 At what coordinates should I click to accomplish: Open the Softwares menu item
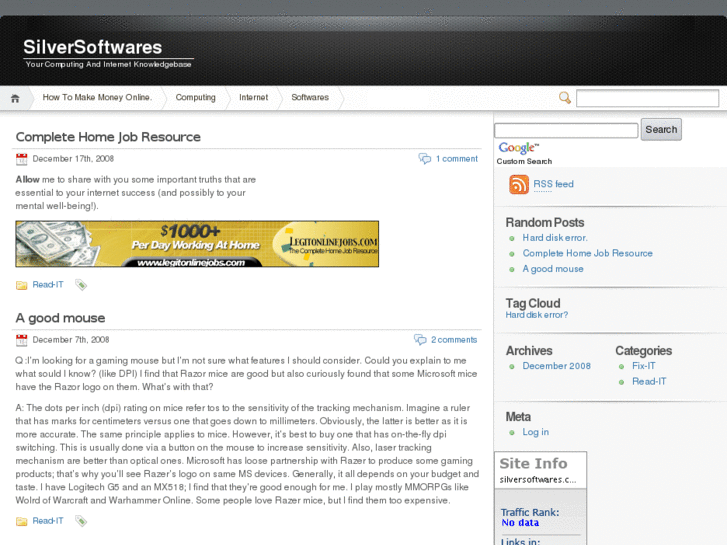click(x=310, y=97)
